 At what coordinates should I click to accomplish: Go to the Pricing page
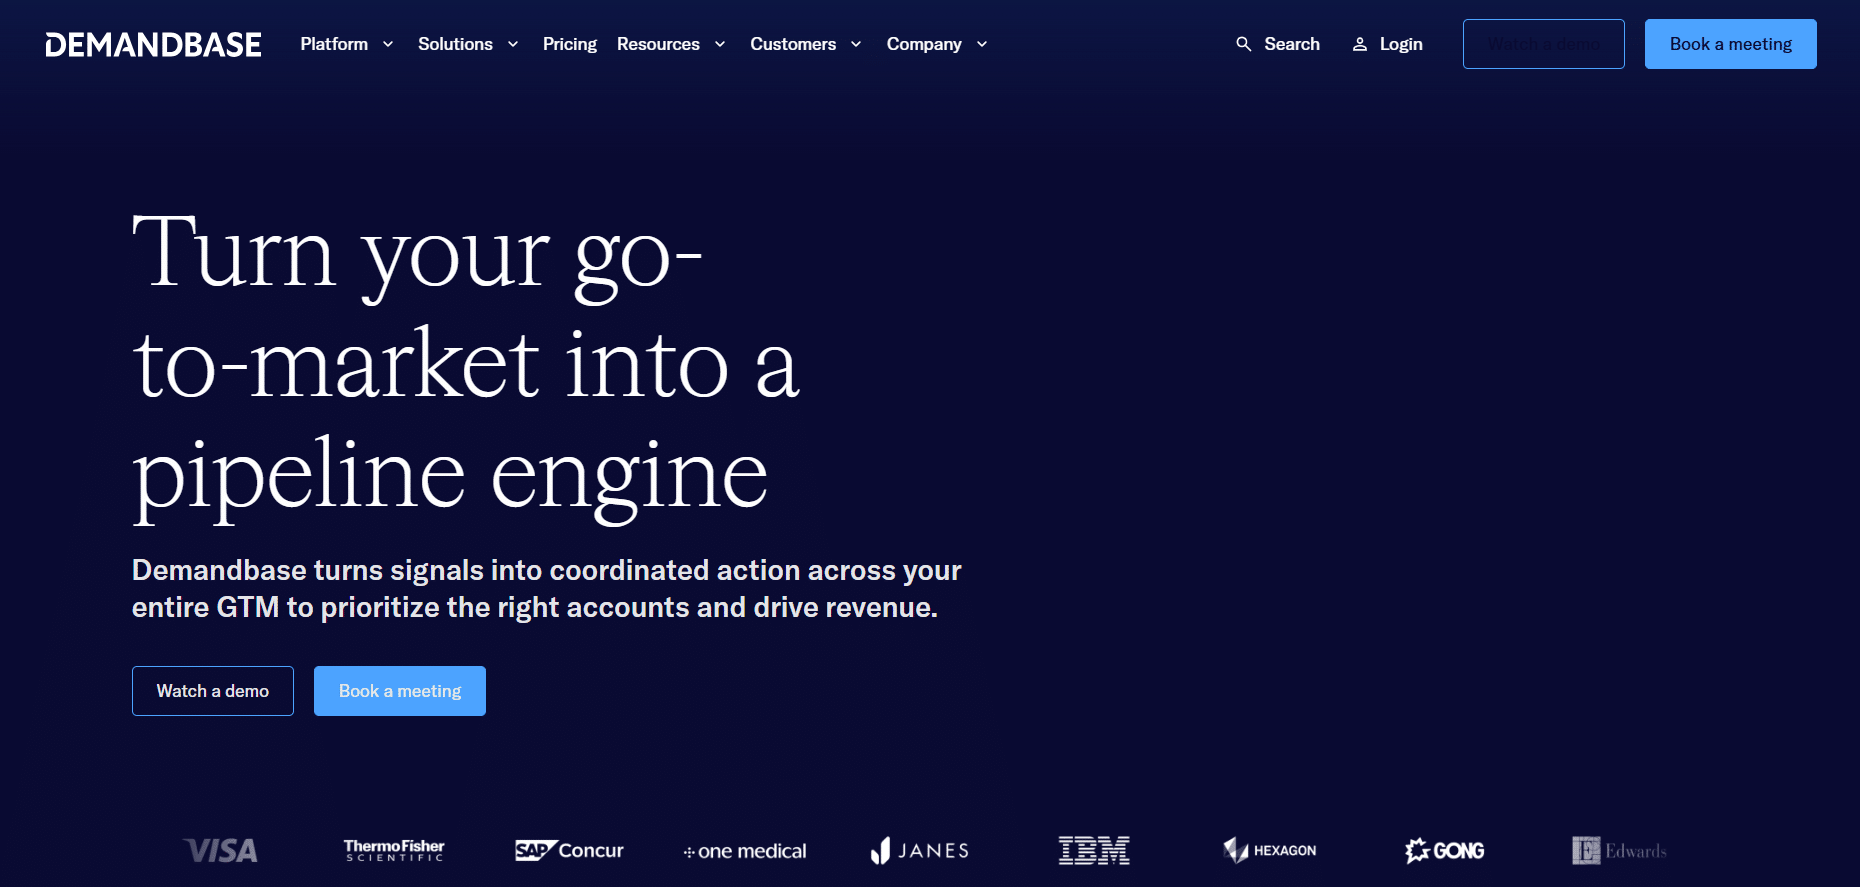pos(570,44)
